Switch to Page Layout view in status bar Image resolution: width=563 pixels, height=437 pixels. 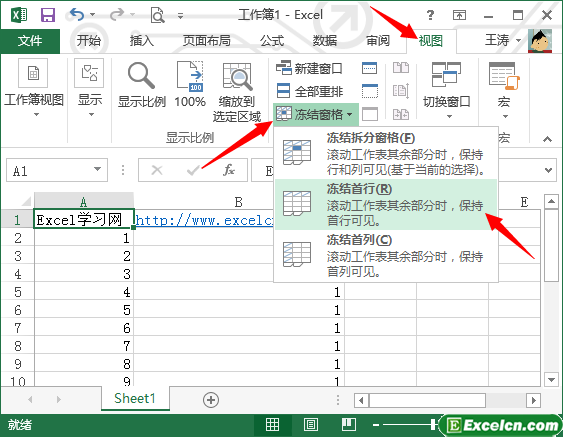click(311, 425)
